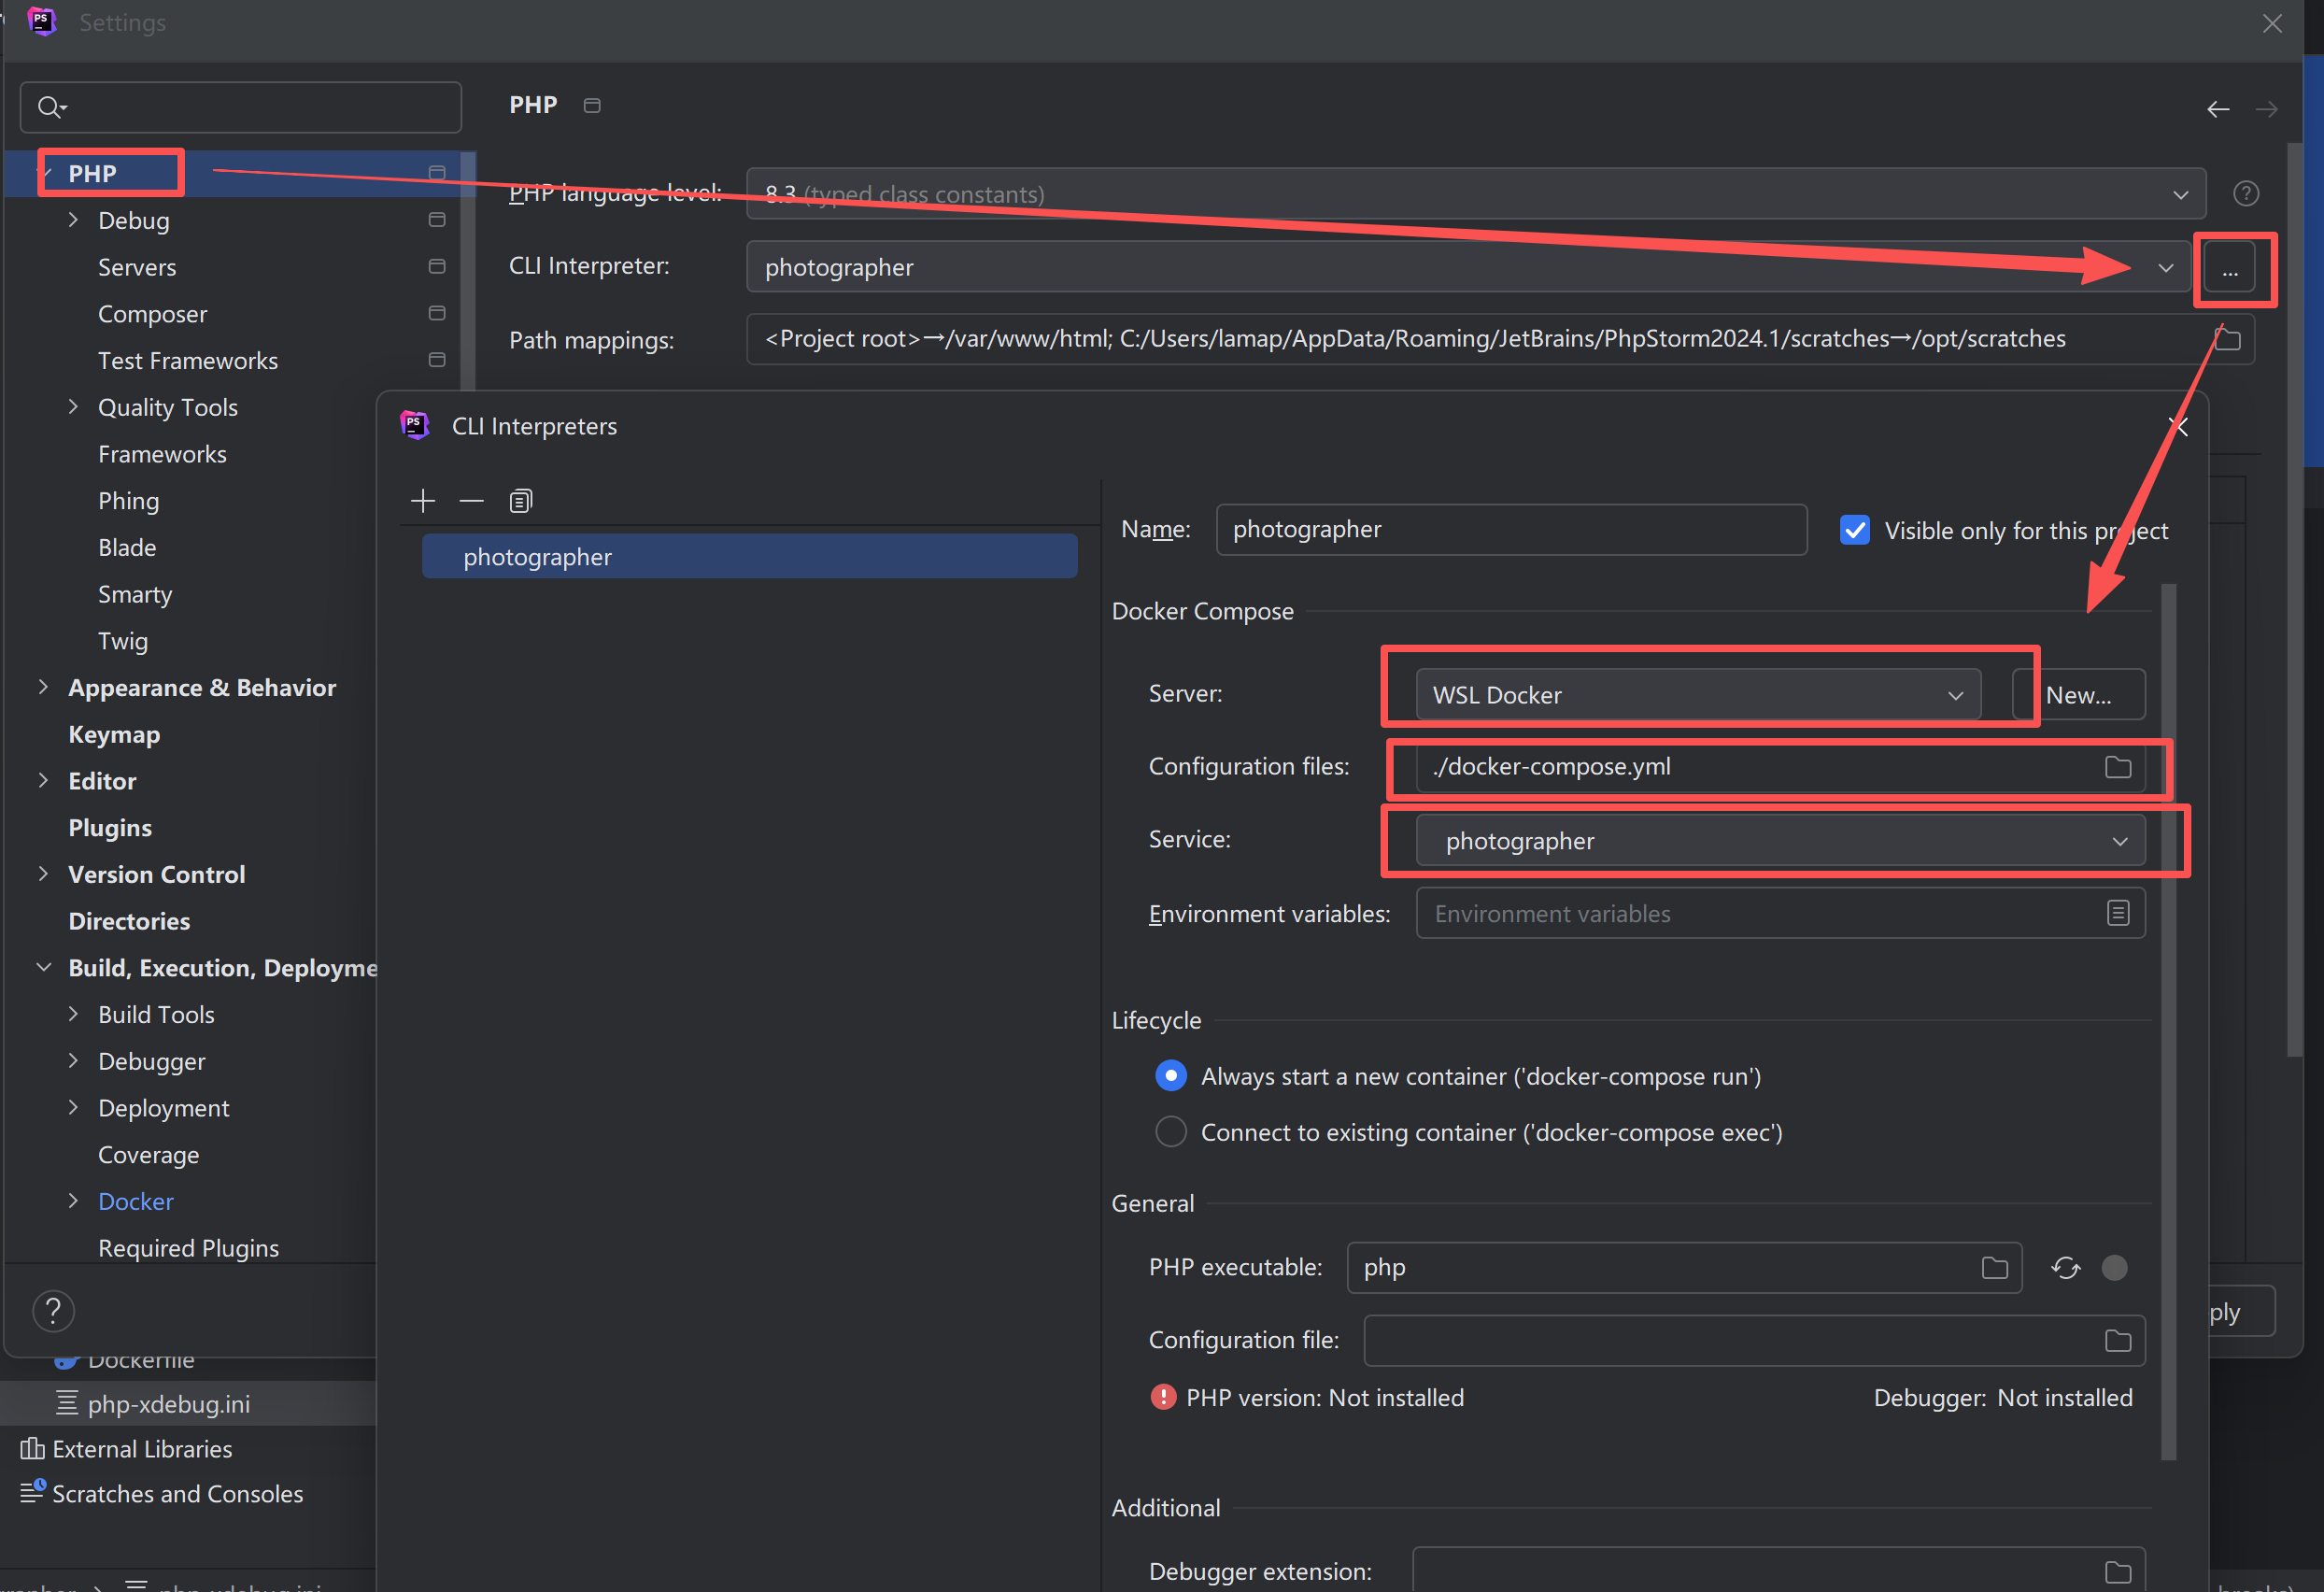
Task: Click the CLI Interpreter '...' browse button
Action: [2229, 268]
